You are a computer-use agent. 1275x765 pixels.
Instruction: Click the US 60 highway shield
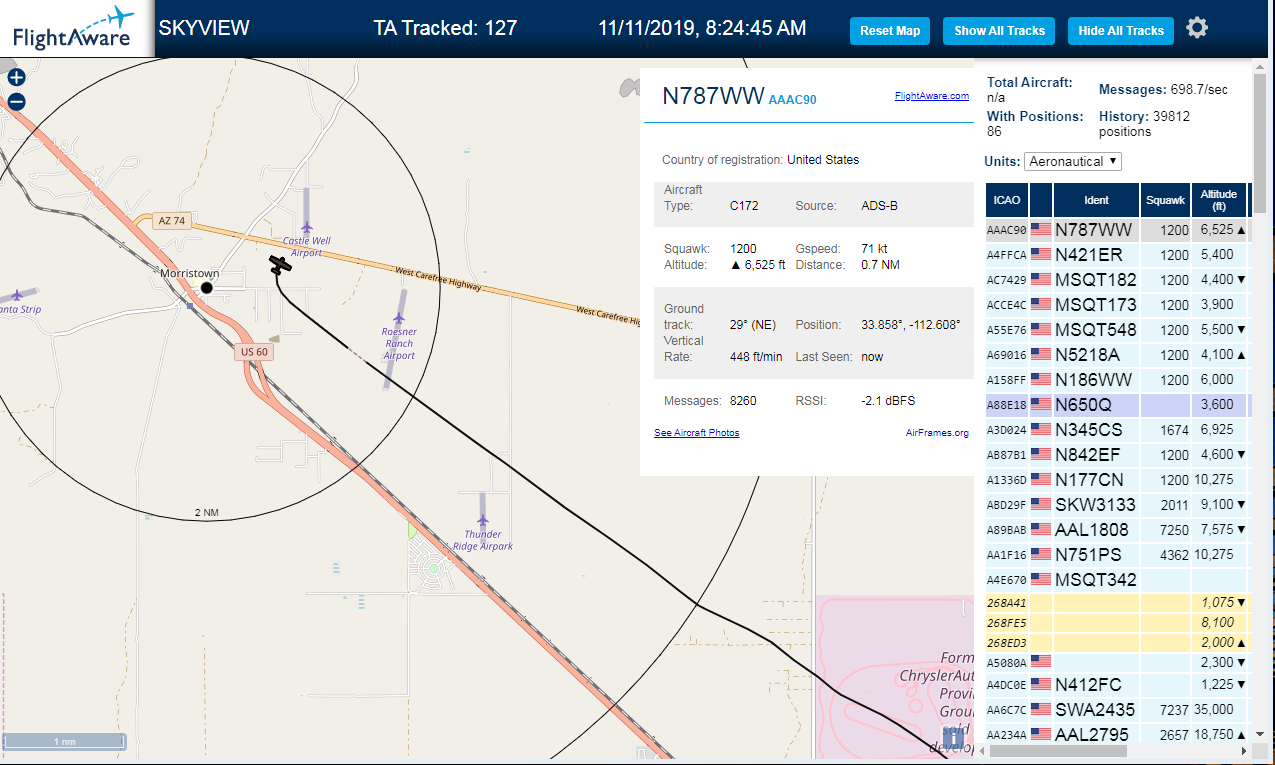[254, 352]
